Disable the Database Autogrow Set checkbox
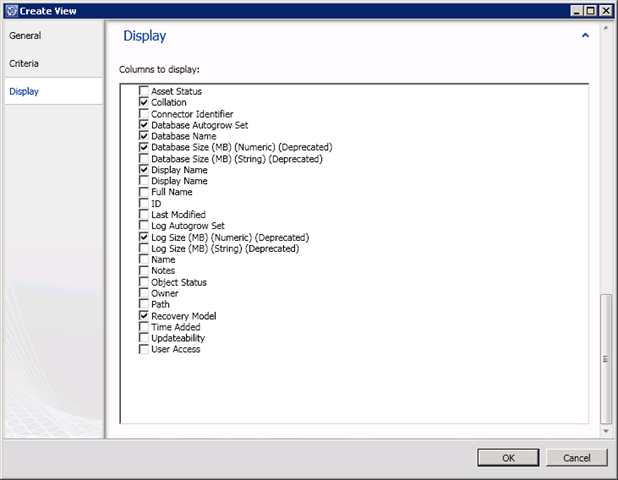Image resolution: width=618 pixels, height=480 pixels. [x=144, y=125]
